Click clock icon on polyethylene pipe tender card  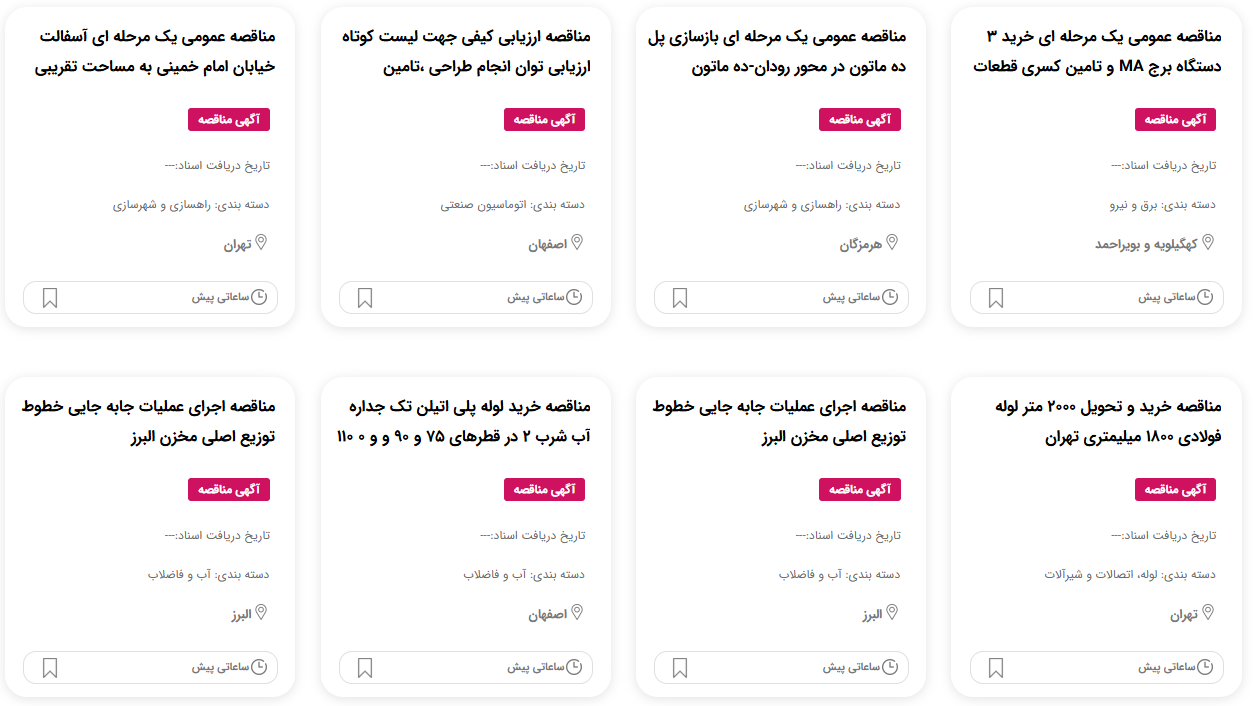click(x=574, y=667)
